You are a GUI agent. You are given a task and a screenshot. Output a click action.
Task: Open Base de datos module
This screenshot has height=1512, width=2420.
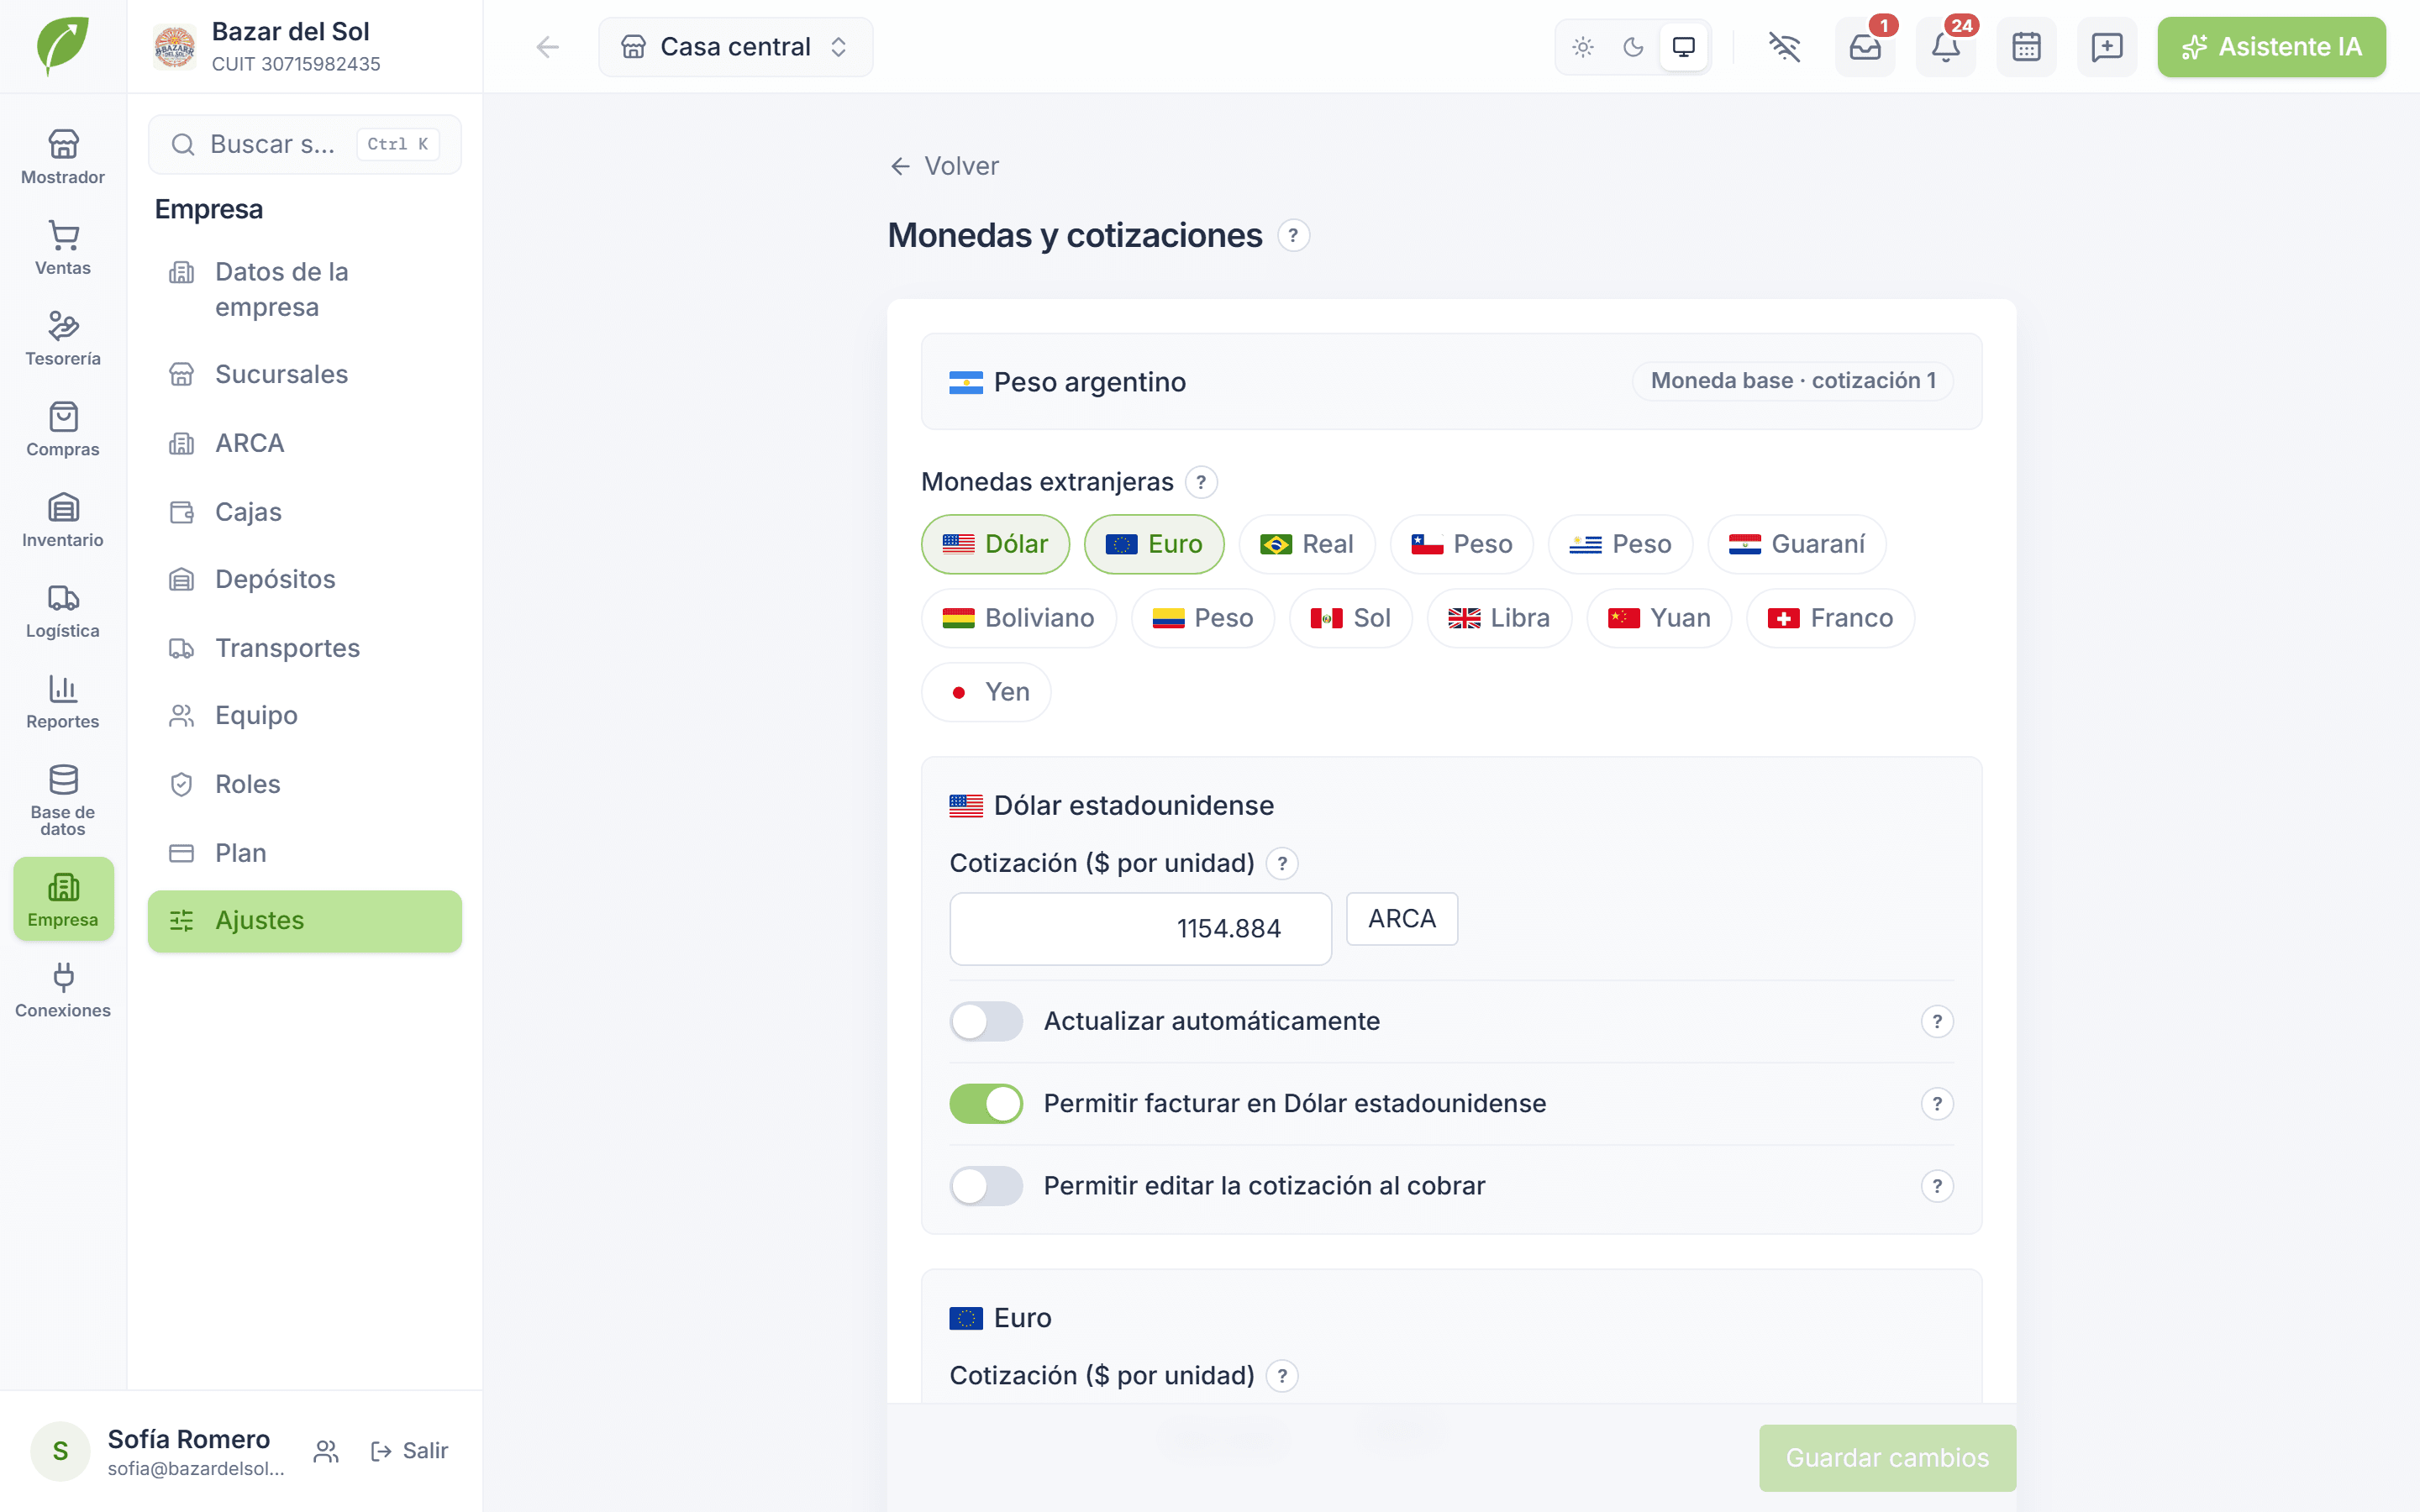tap(63, 800)
